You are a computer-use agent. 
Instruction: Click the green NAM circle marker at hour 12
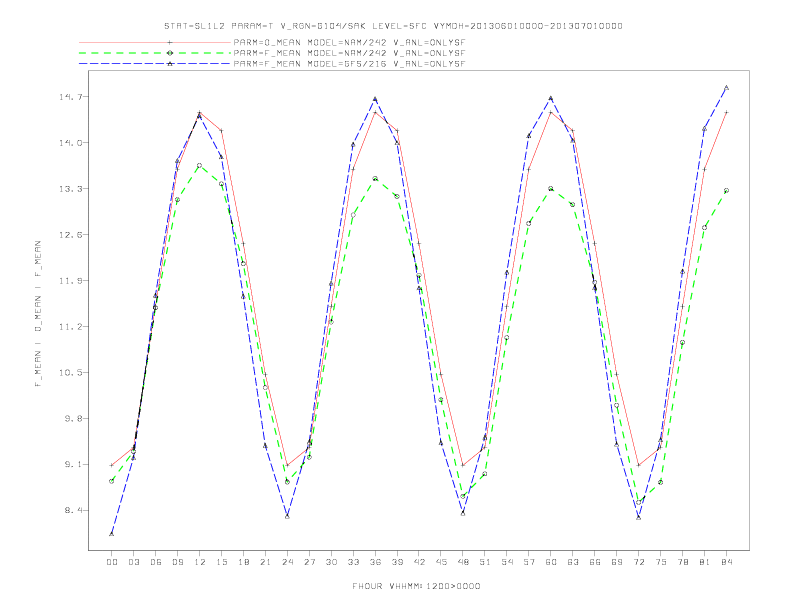coord(200,166)
